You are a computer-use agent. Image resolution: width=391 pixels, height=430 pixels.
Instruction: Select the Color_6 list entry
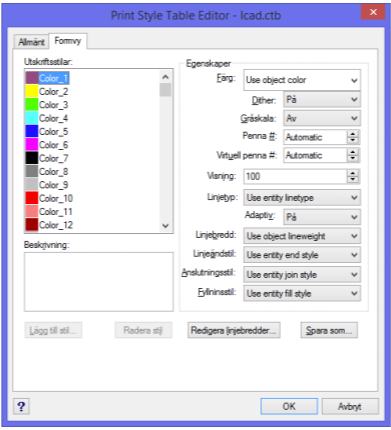pos(47,145)
